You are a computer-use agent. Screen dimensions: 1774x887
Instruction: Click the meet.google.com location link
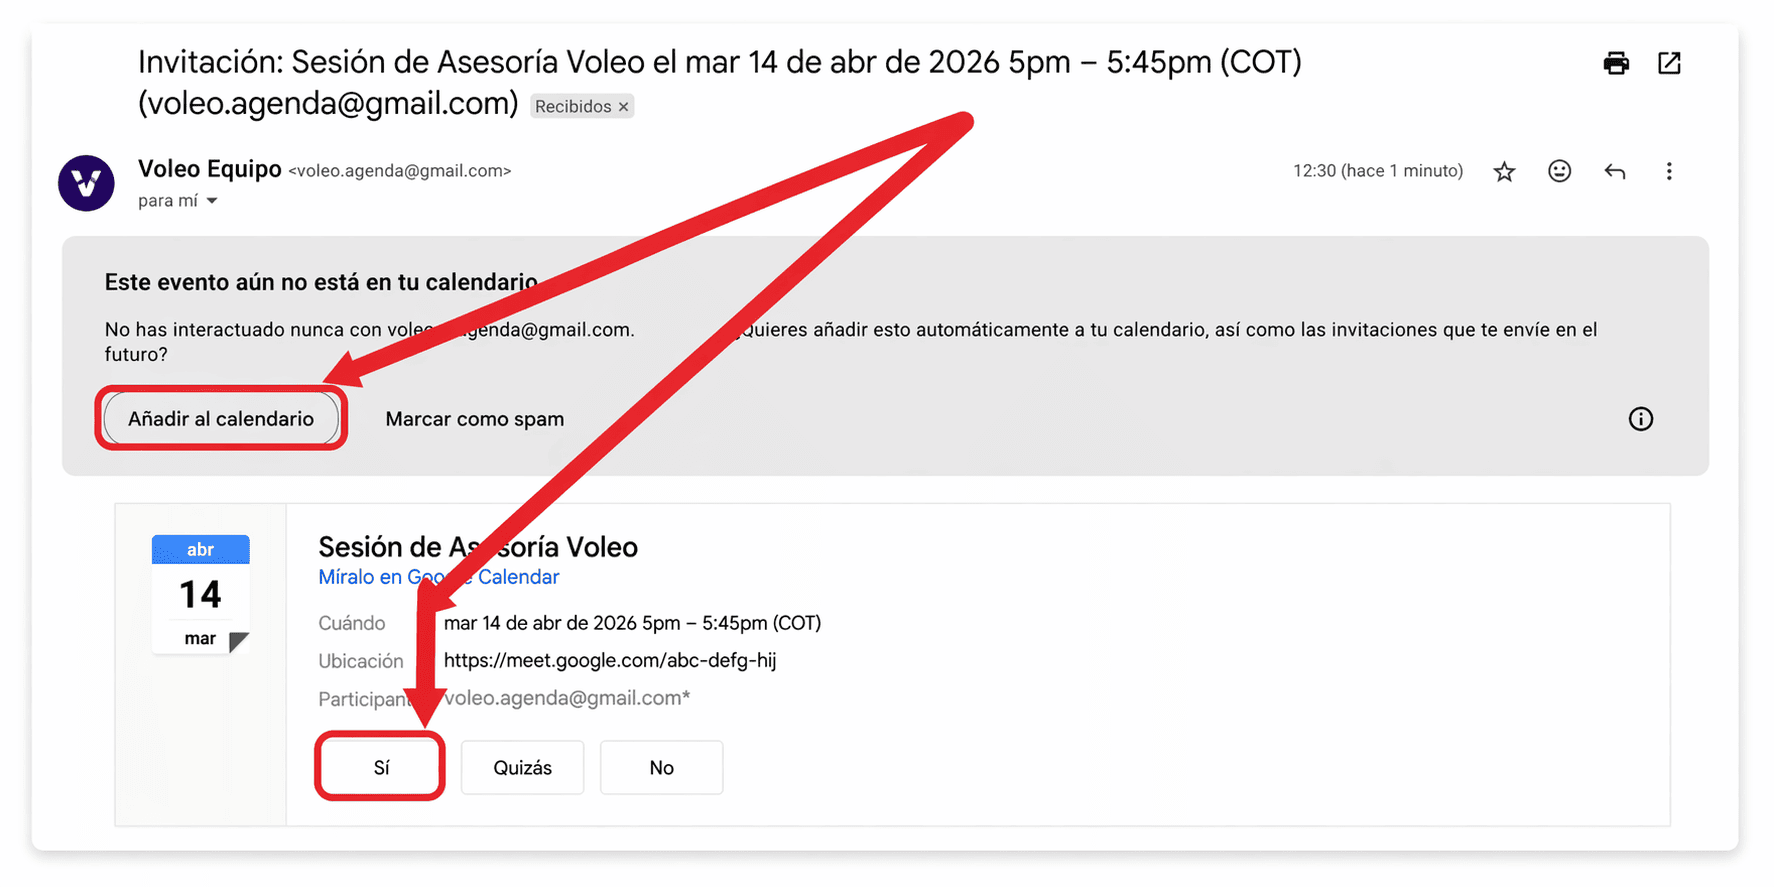coord(609,660)
